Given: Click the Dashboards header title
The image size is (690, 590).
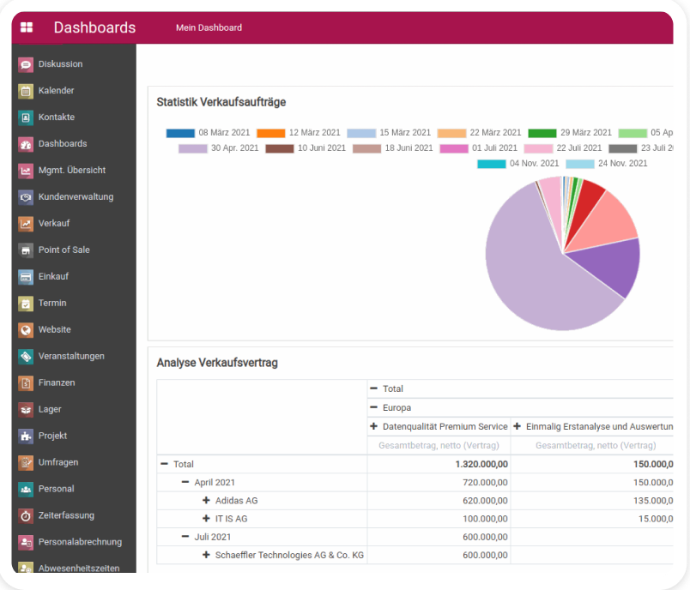Looking at the screenshot, I should coord(94,28).
